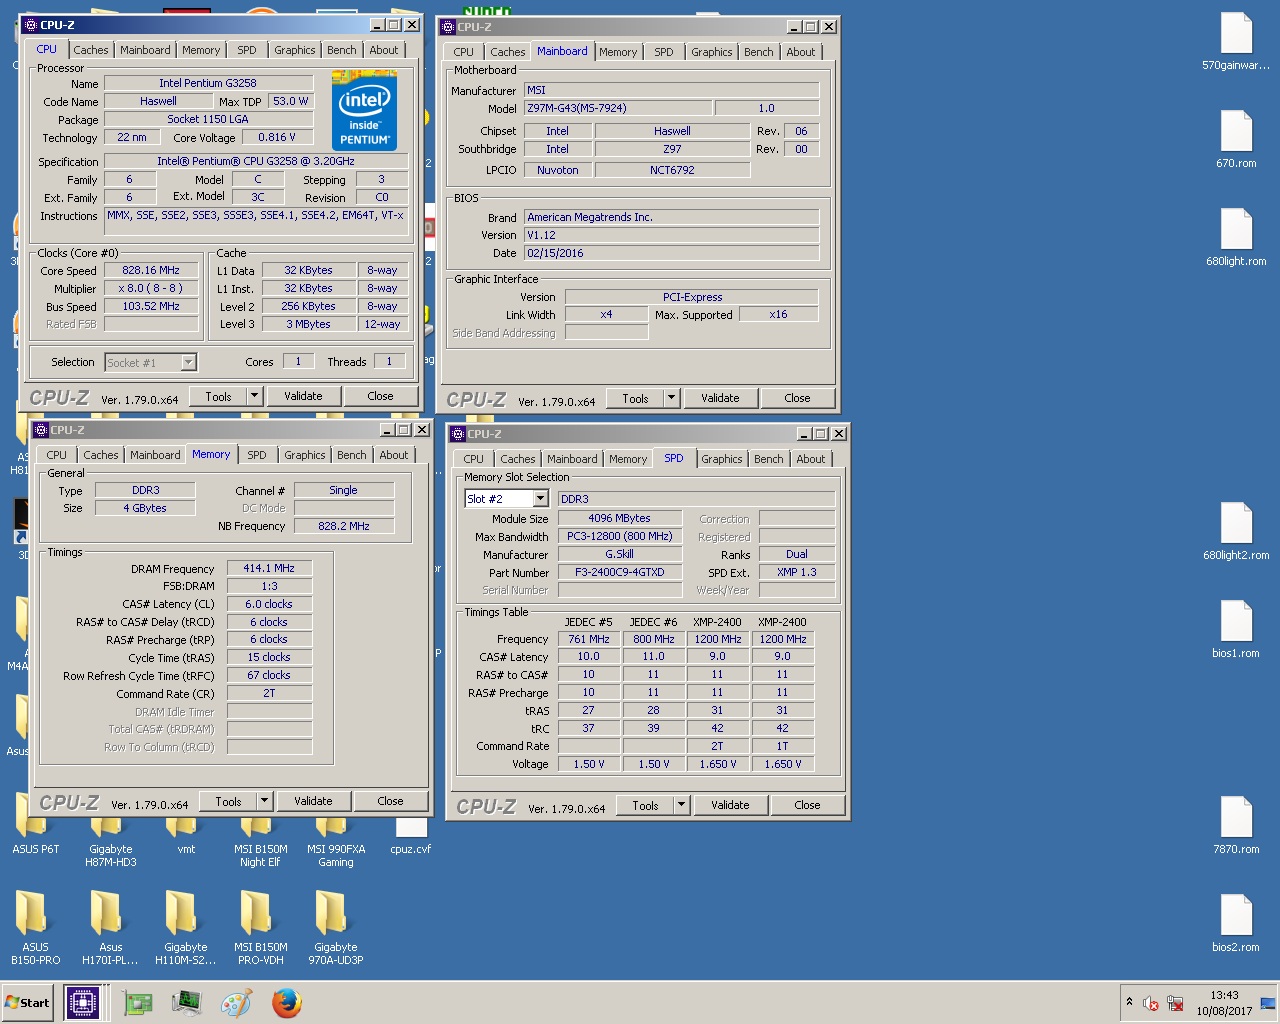The height and width of the screenshot is (1024, 1280).
Task: Select the 680light.rom desktop file
Action: (x=1236, y=238)
